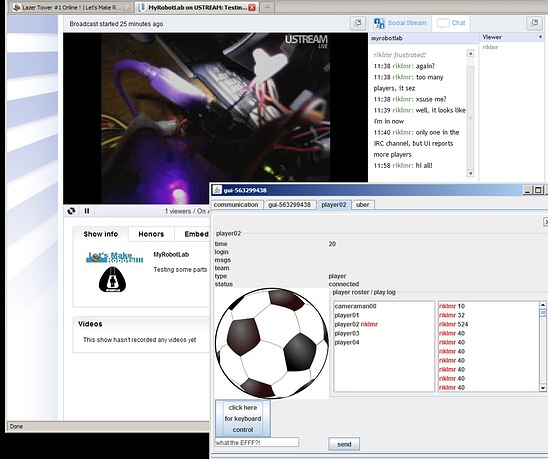Pop out the video with the icon above it
The height and width of the screenshot is (459, 548).
point(358,23)
